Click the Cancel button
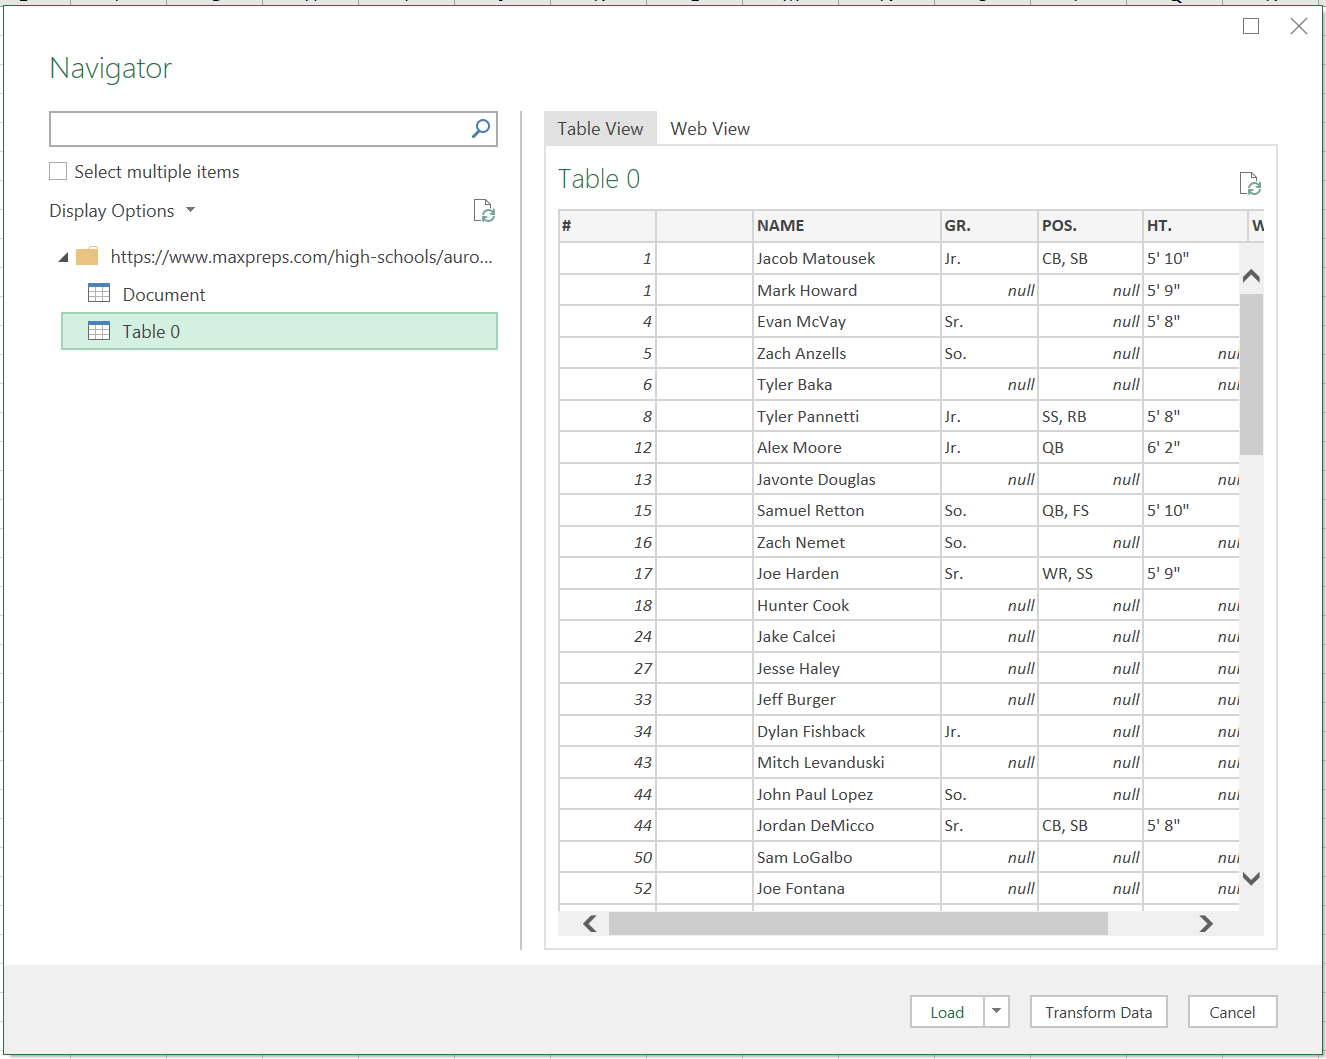This screenshot has height=1059, width=1326. coord(1232,1012)
